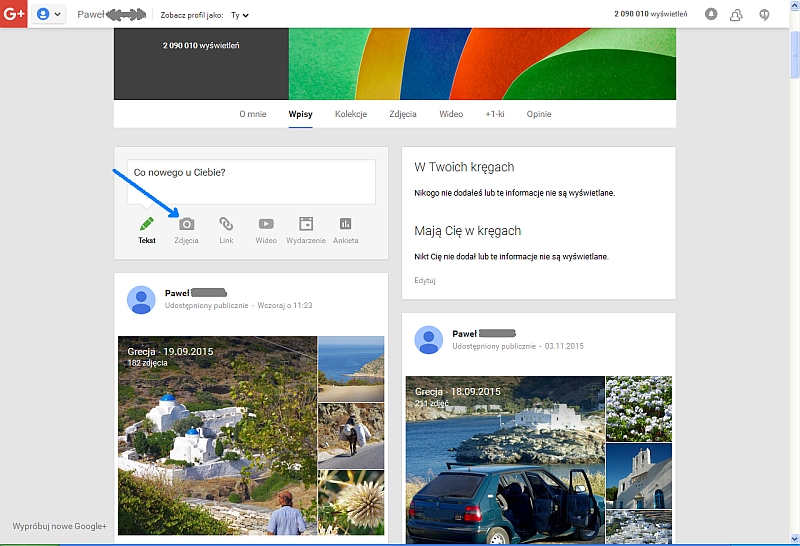This screenshot has width=800, height=546.
Task: Open the Kolekcje tab
Action: (351, 114)
